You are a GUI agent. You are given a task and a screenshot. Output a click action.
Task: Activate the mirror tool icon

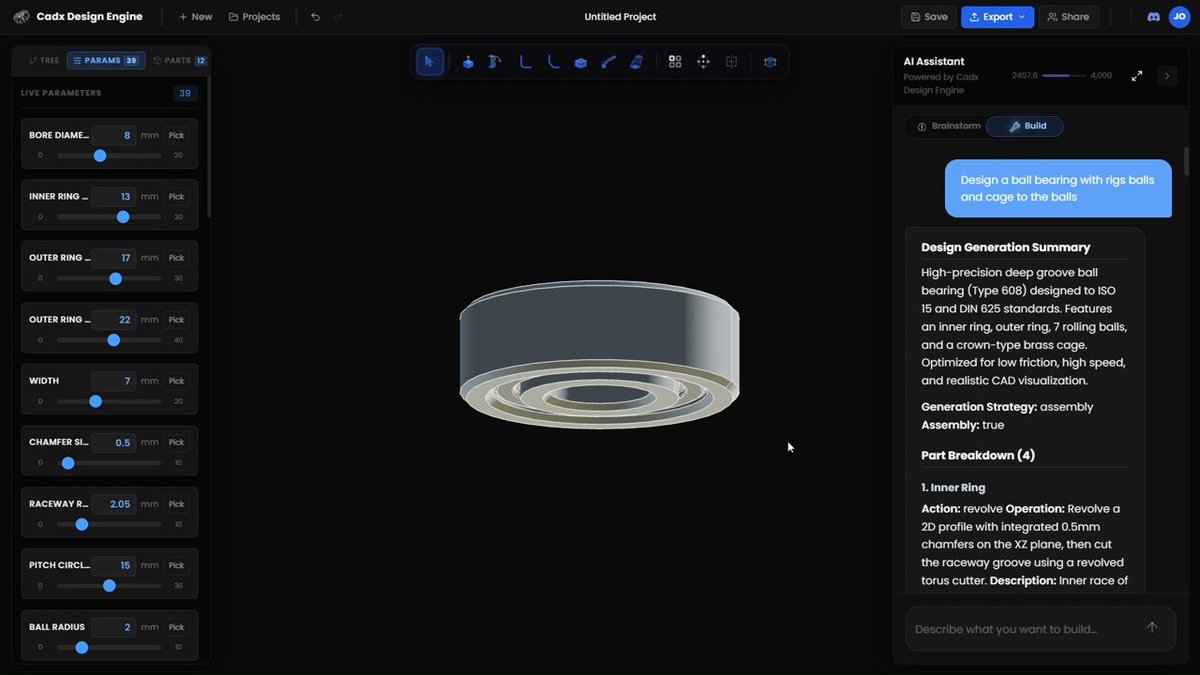coord(731,62)
